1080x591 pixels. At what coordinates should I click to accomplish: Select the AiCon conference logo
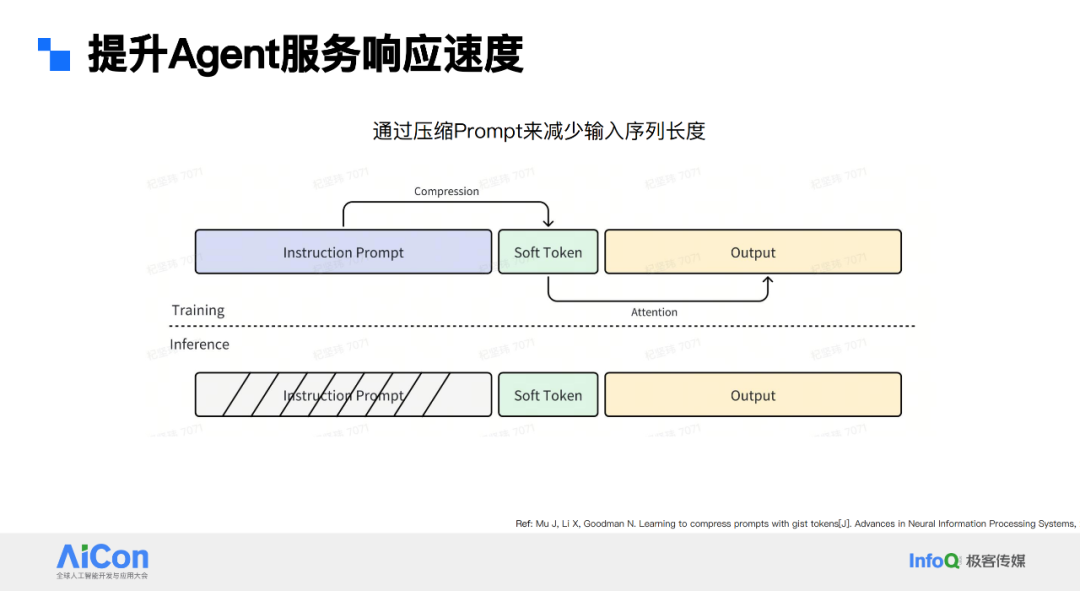pos(102,561)
